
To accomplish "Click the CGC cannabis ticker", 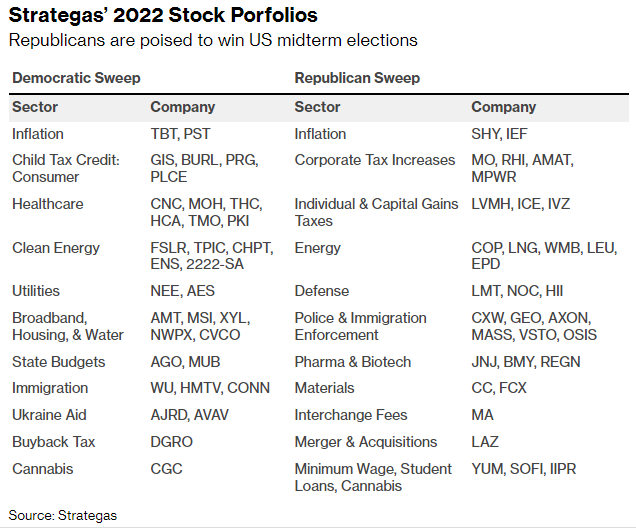I will [x=166, y=468].
